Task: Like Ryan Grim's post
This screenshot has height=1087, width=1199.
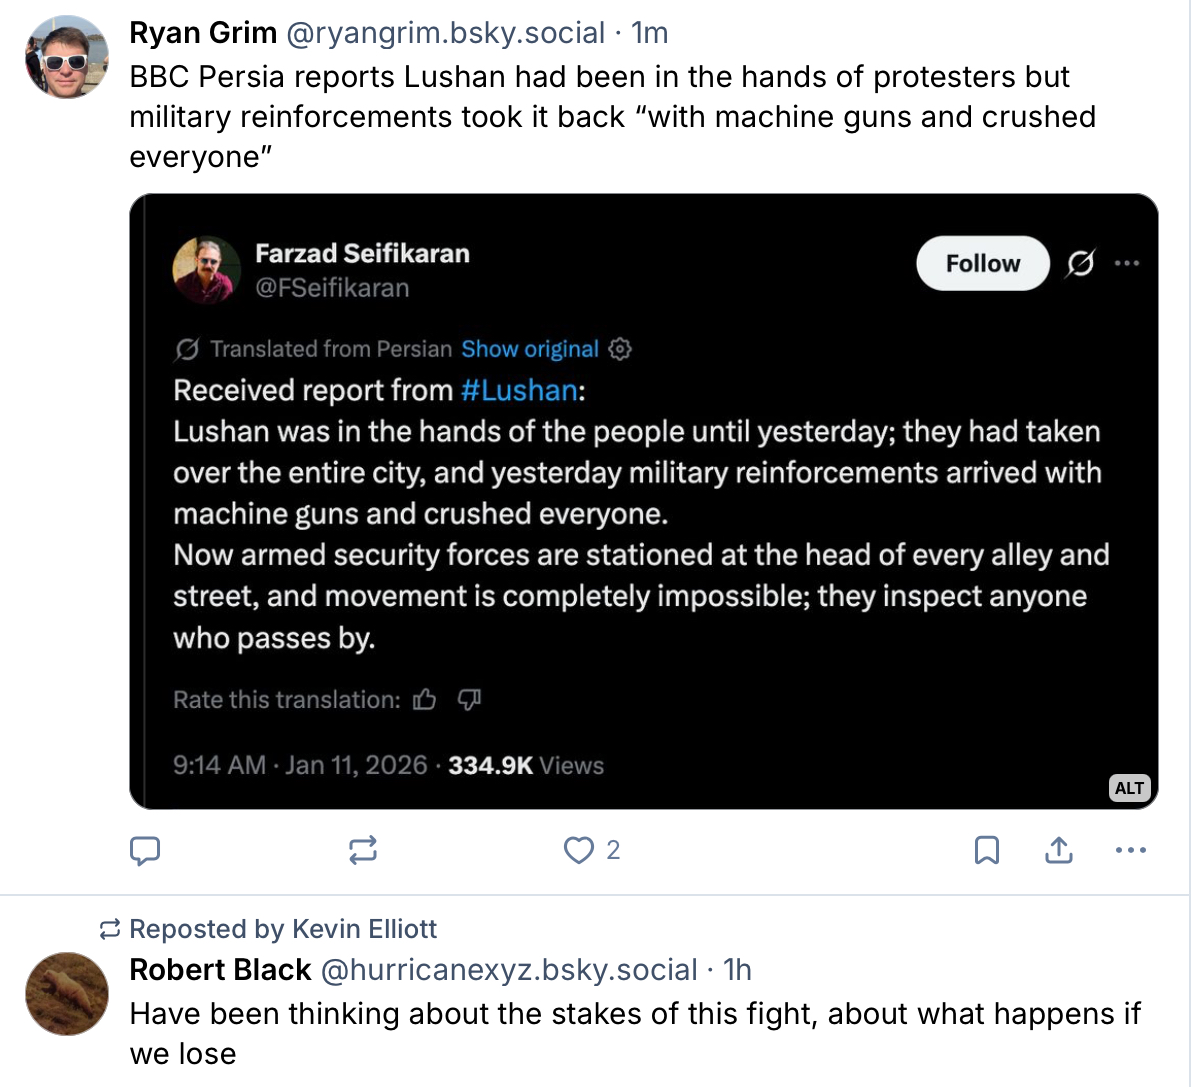Action: pyautogui.click(x=579, y=851)
